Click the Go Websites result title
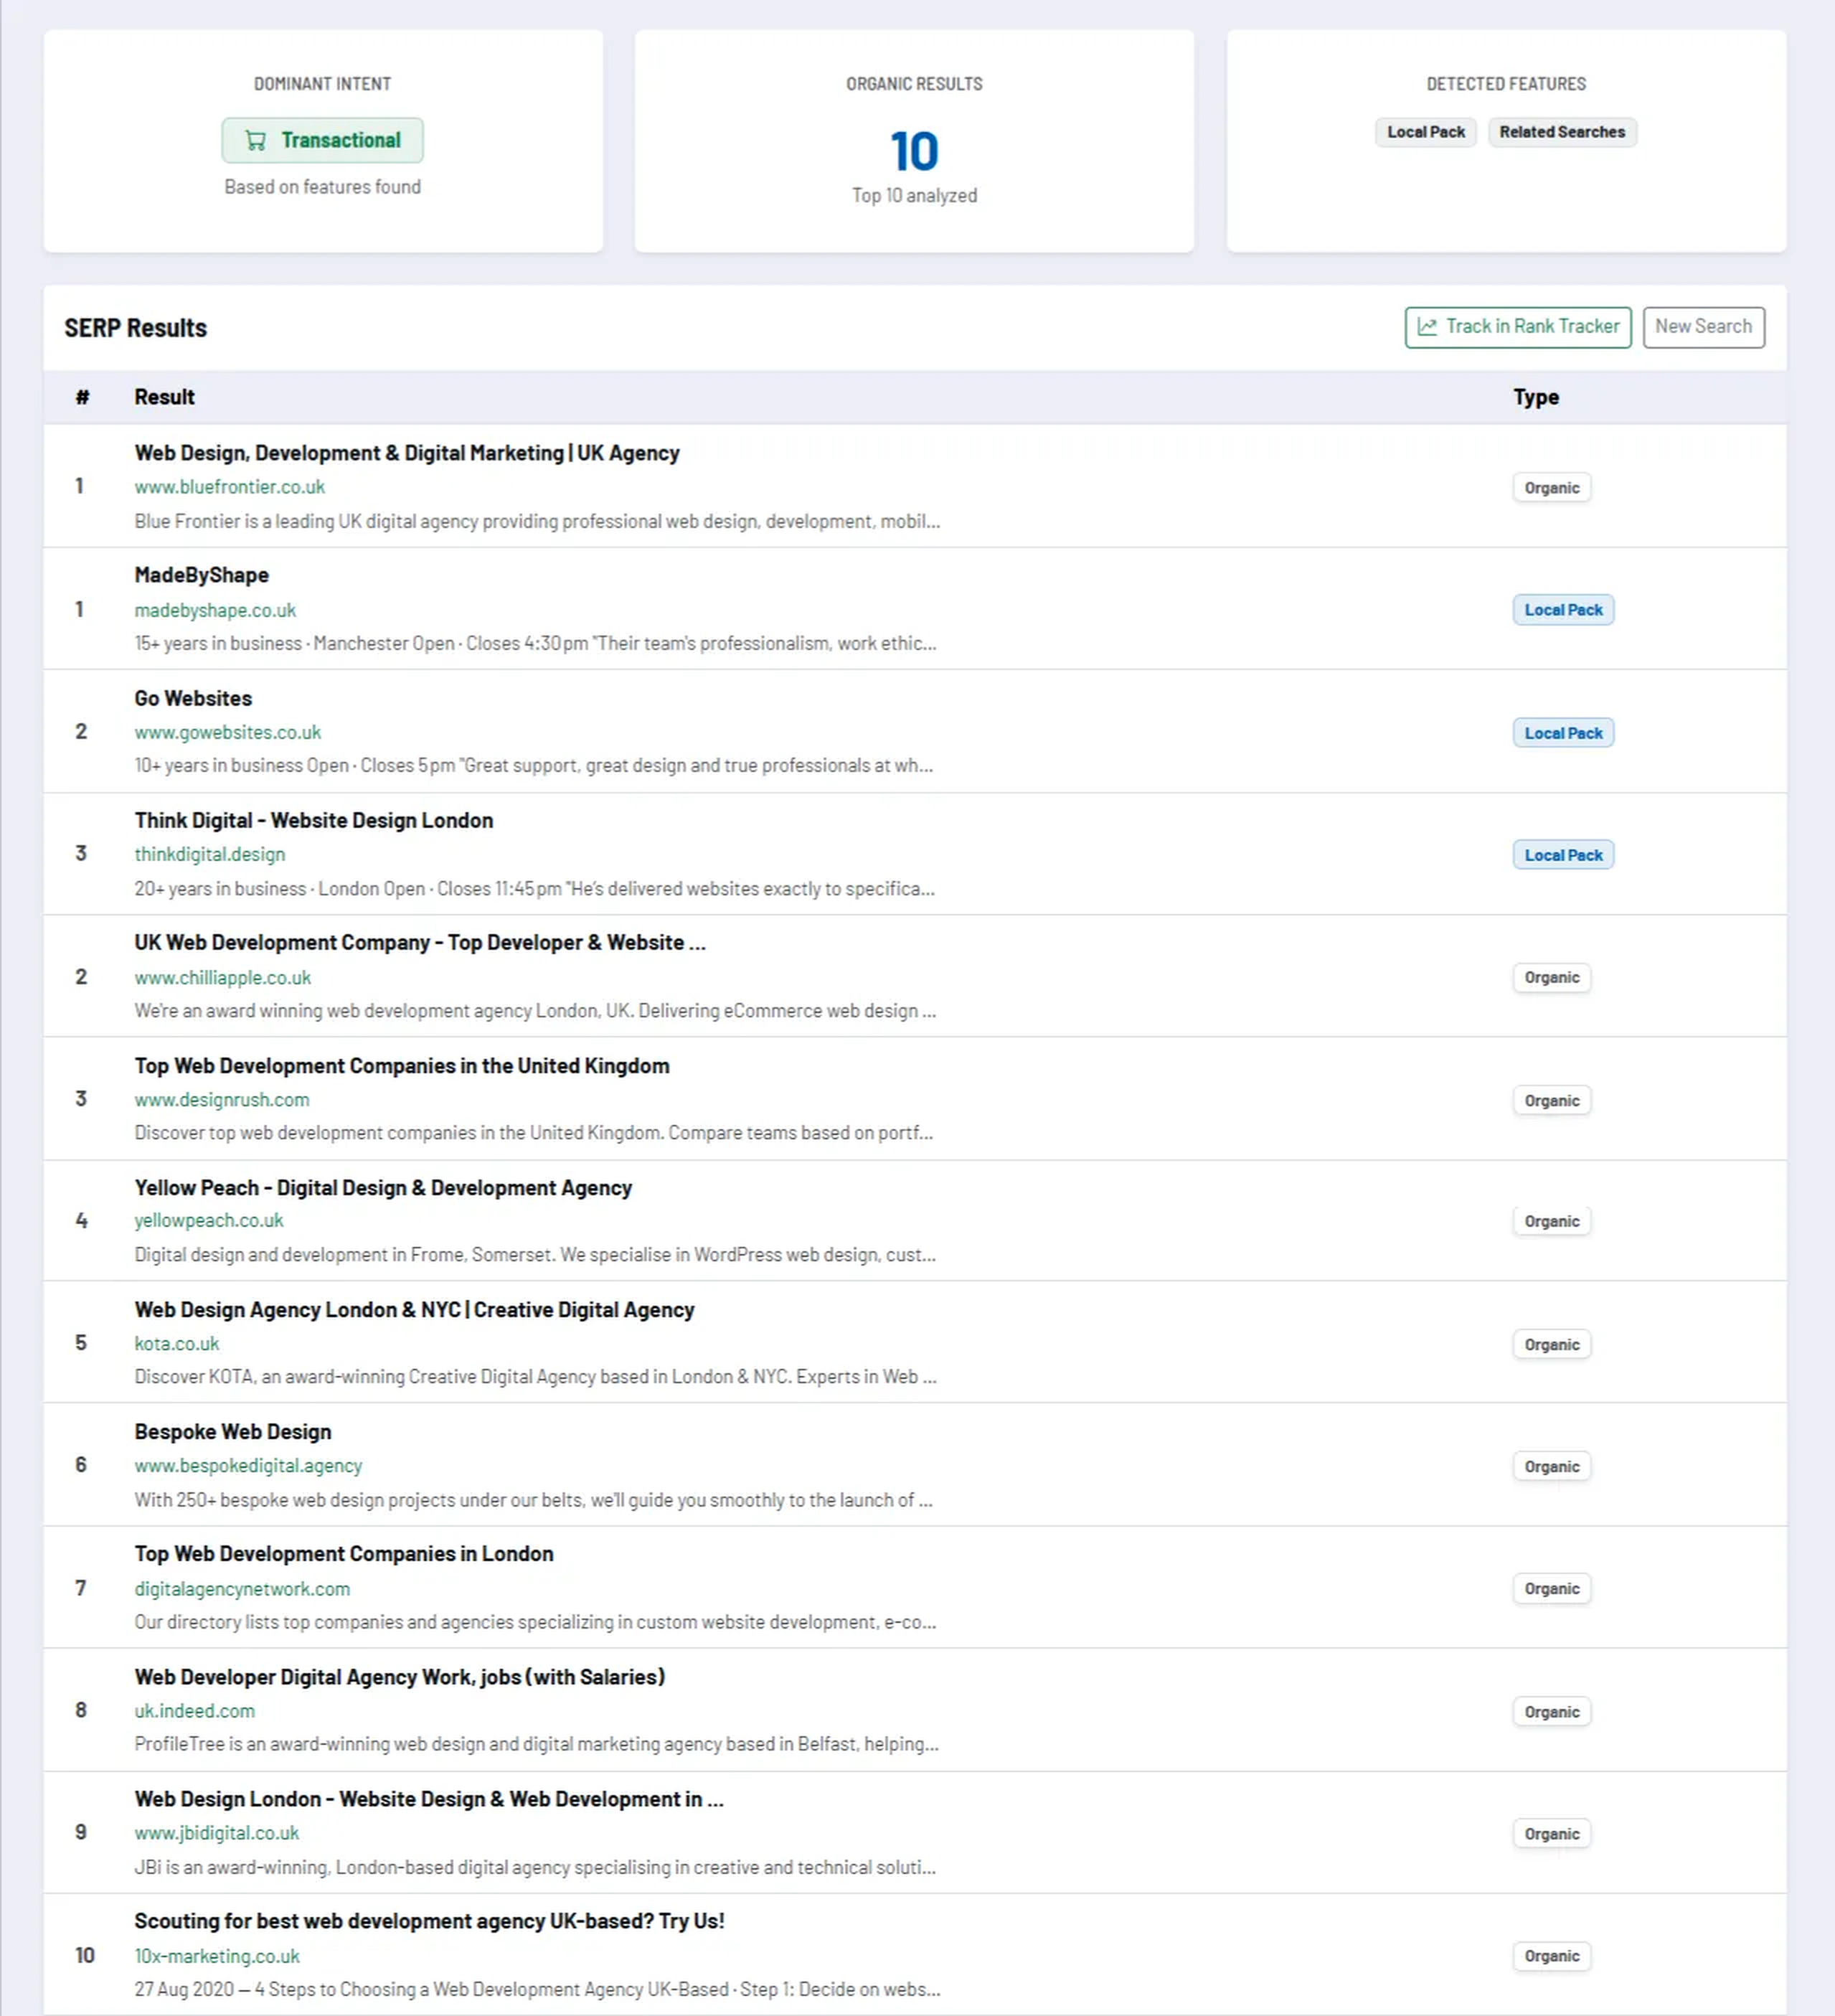This screenshot has width=1835, height=2016. point(193,698)
